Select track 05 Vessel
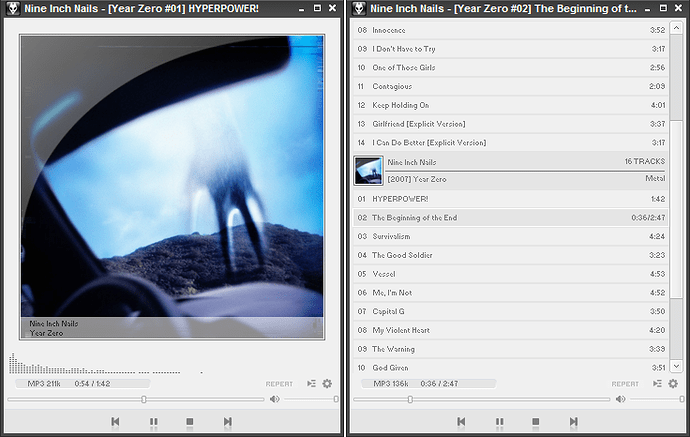 [x=511, y=274]
